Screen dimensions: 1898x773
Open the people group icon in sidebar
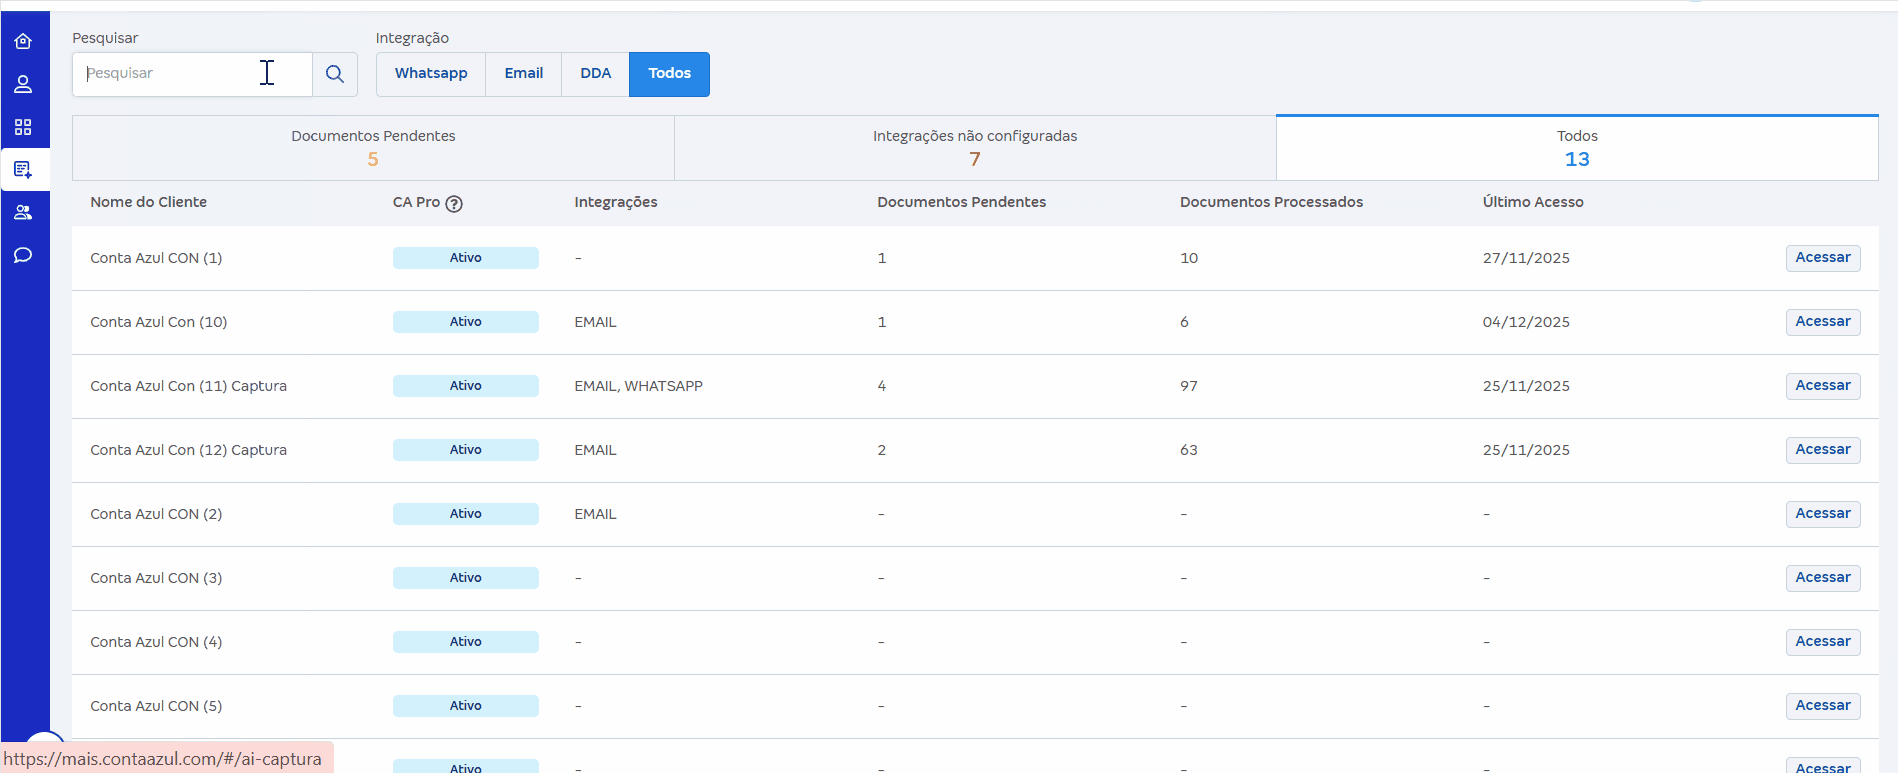point(23,212)
